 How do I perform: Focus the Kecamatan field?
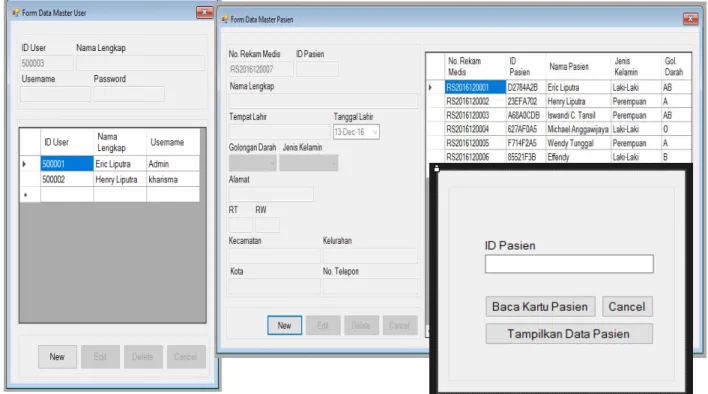[x=275, y=255]
